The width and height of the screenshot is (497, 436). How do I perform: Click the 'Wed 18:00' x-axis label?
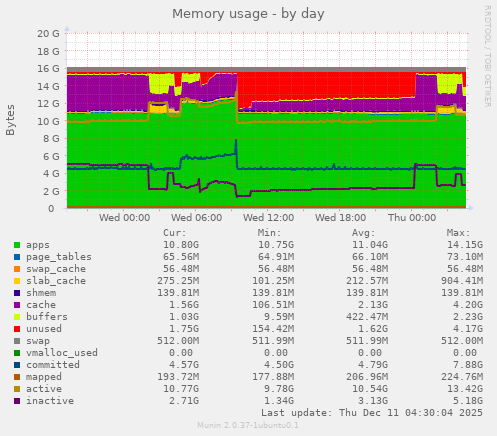pos(341,218)
